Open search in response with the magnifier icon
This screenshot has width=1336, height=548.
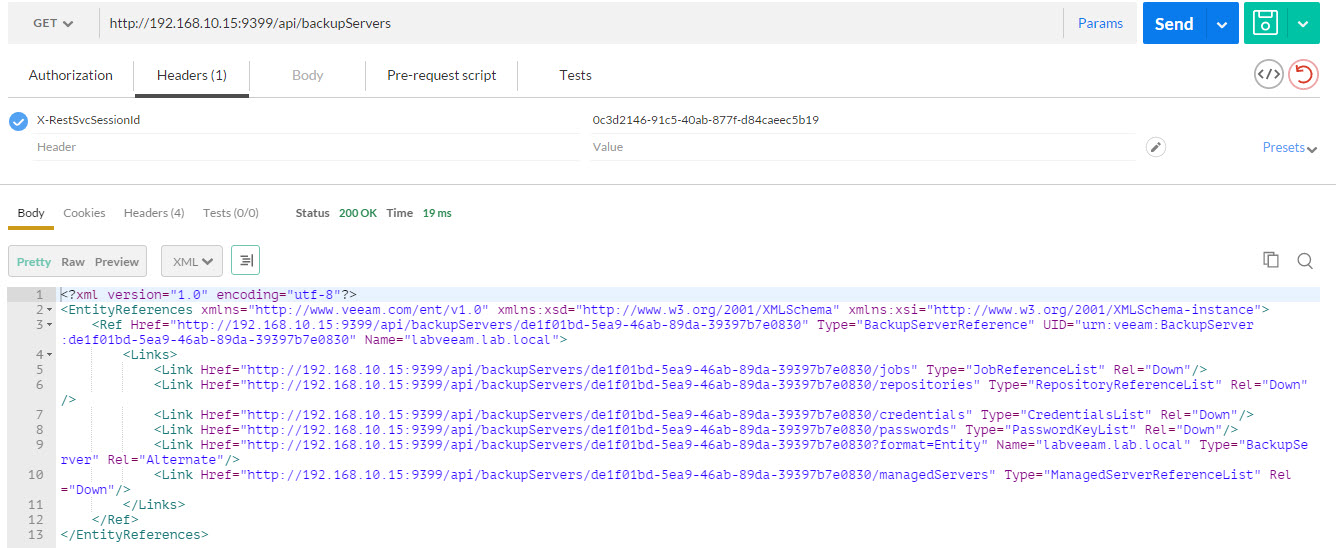coord(1304,260)
